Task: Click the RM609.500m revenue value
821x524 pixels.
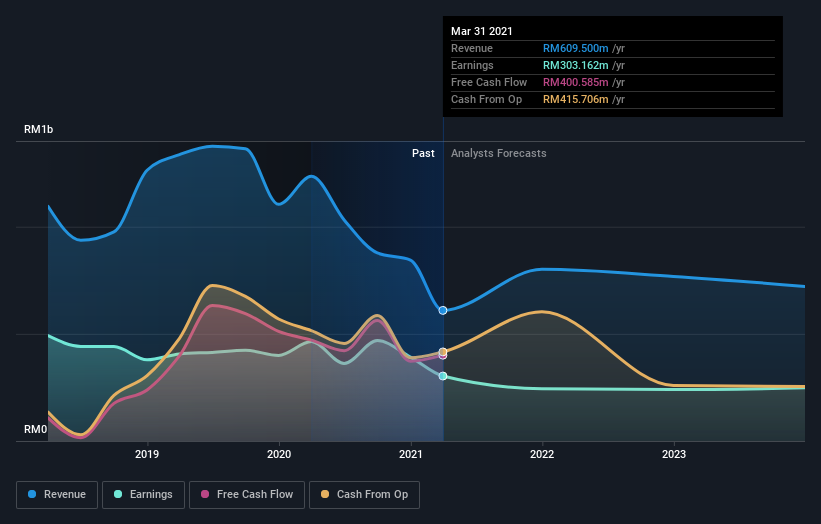Action: click(x=575, y=48)
